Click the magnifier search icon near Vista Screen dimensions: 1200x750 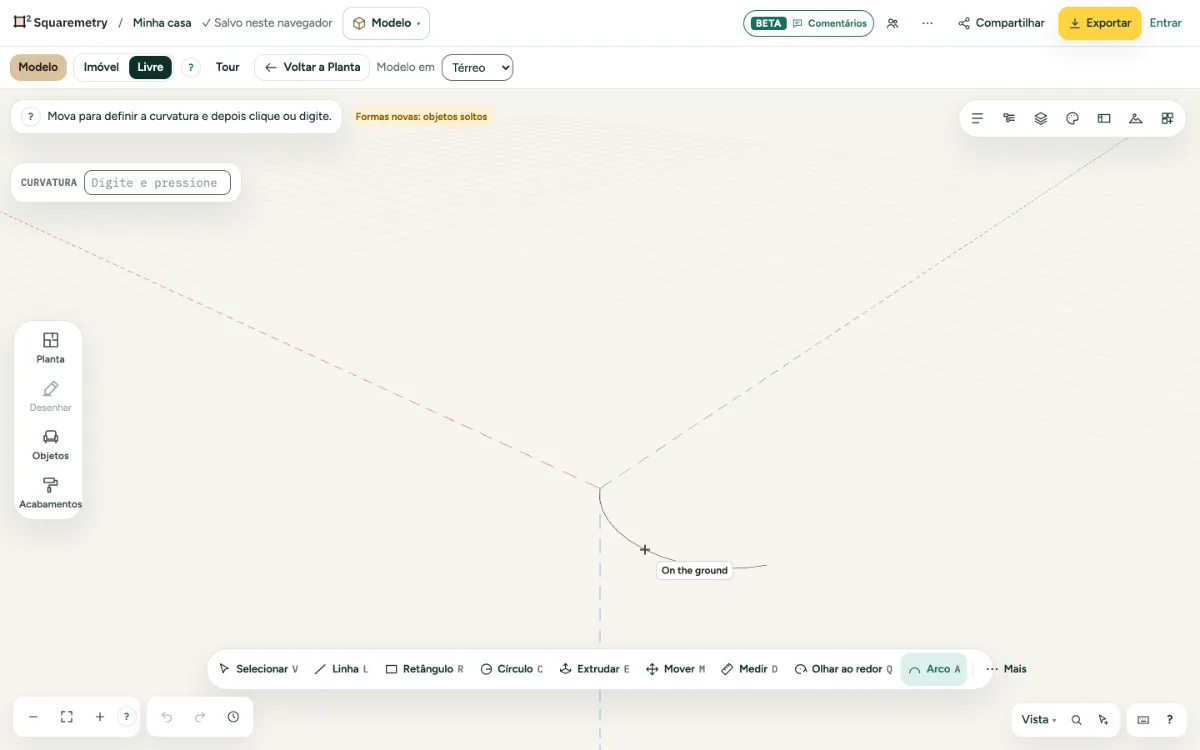click(x=1077, y=720)
